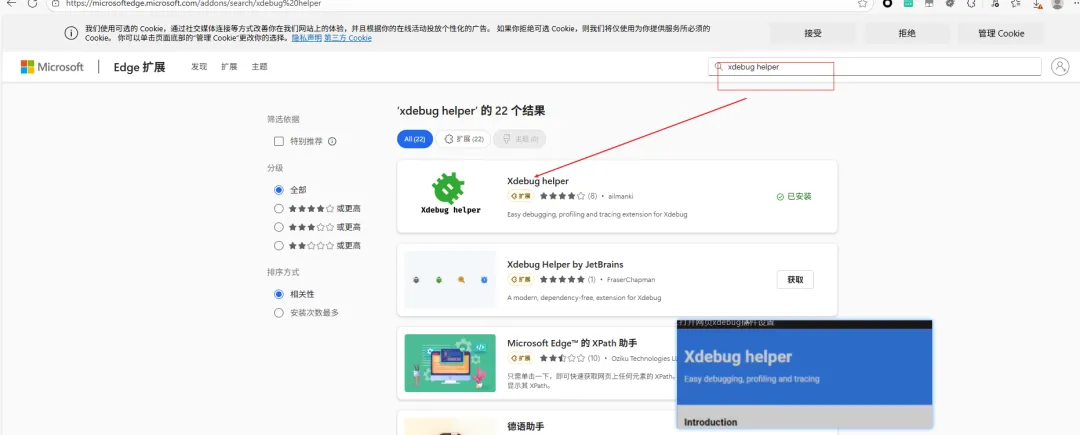Open the teal extension icon in toolbar
The height and width of the screenshot is (435, 1080).
pyautogui.click(x=908, y=3)
